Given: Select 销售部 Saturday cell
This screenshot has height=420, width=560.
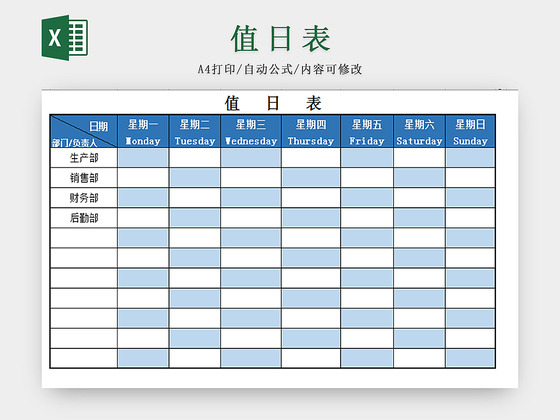Looking at the screenshot, I should 419,178.
